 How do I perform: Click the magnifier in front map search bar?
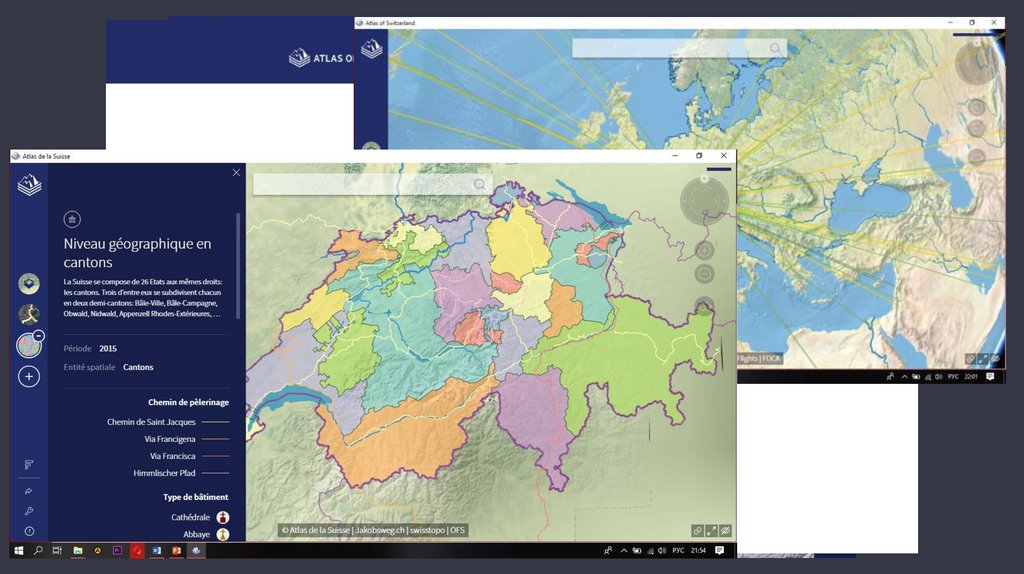(x=480, y=184)
